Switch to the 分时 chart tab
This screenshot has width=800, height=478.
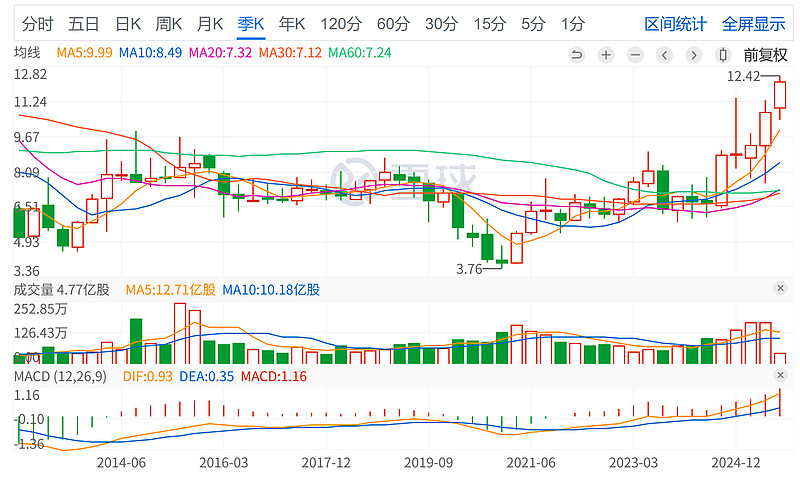click(x=37, y=24)
